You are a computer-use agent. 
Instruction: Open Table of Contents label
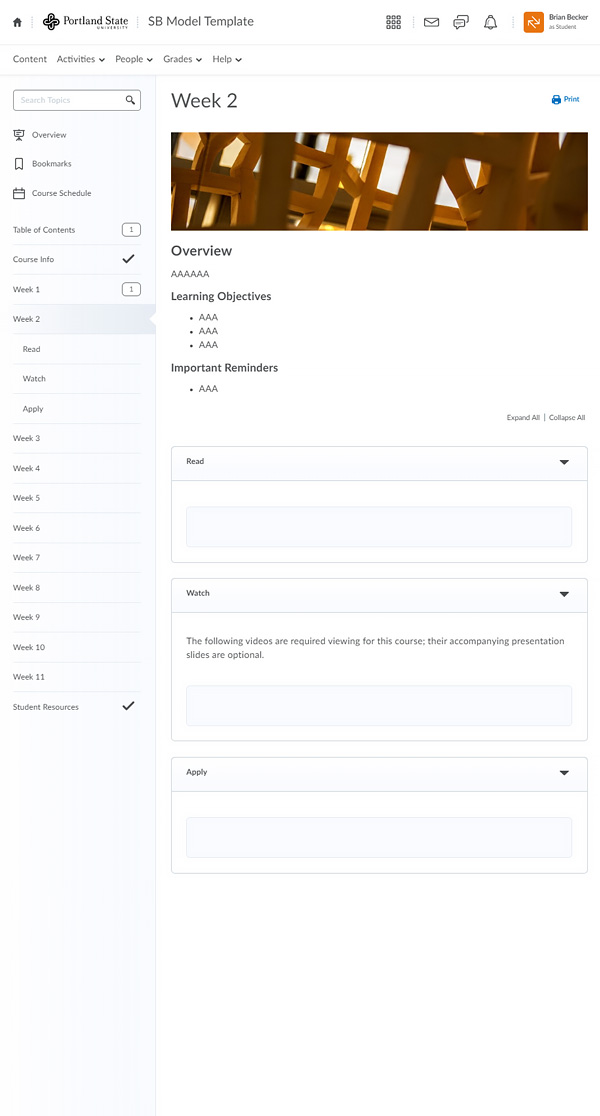(x=44, y=230)
